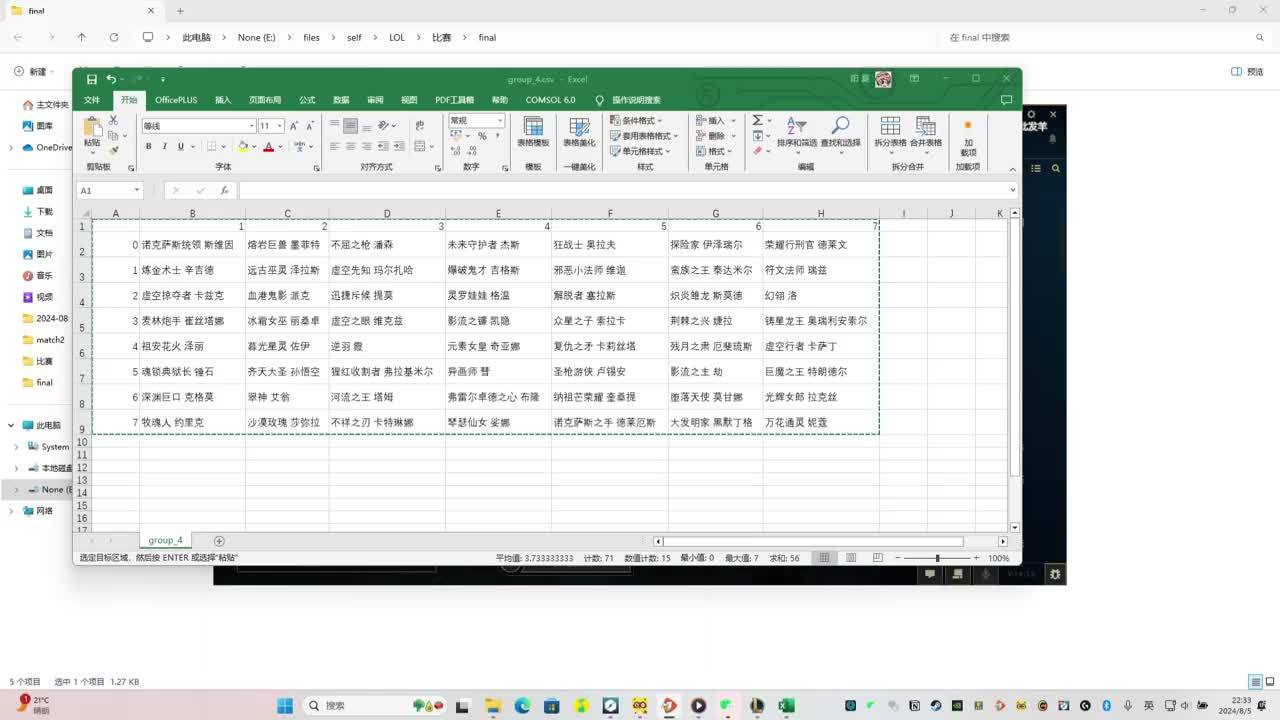
Task: Click the Italic formatting button
Action: point(165,147)
